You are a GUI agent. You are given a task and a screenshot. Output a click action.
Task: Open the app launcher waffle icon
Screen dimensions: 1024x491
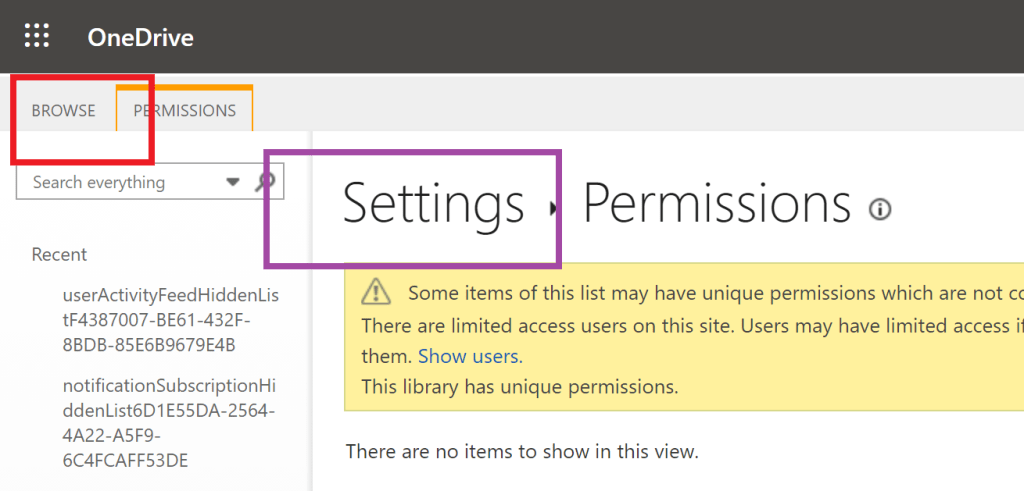(37, 37)
